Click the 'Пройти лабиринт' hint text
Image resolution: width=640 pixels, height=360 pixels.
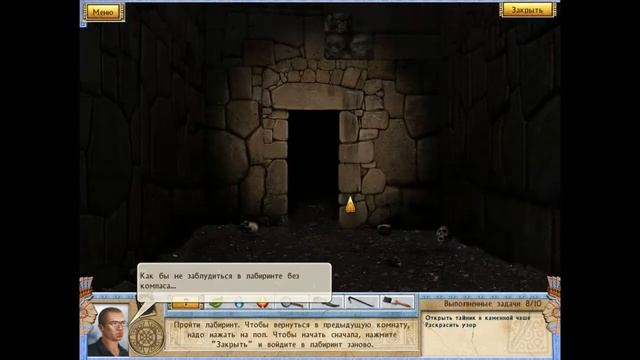click(x=292, y=335)
